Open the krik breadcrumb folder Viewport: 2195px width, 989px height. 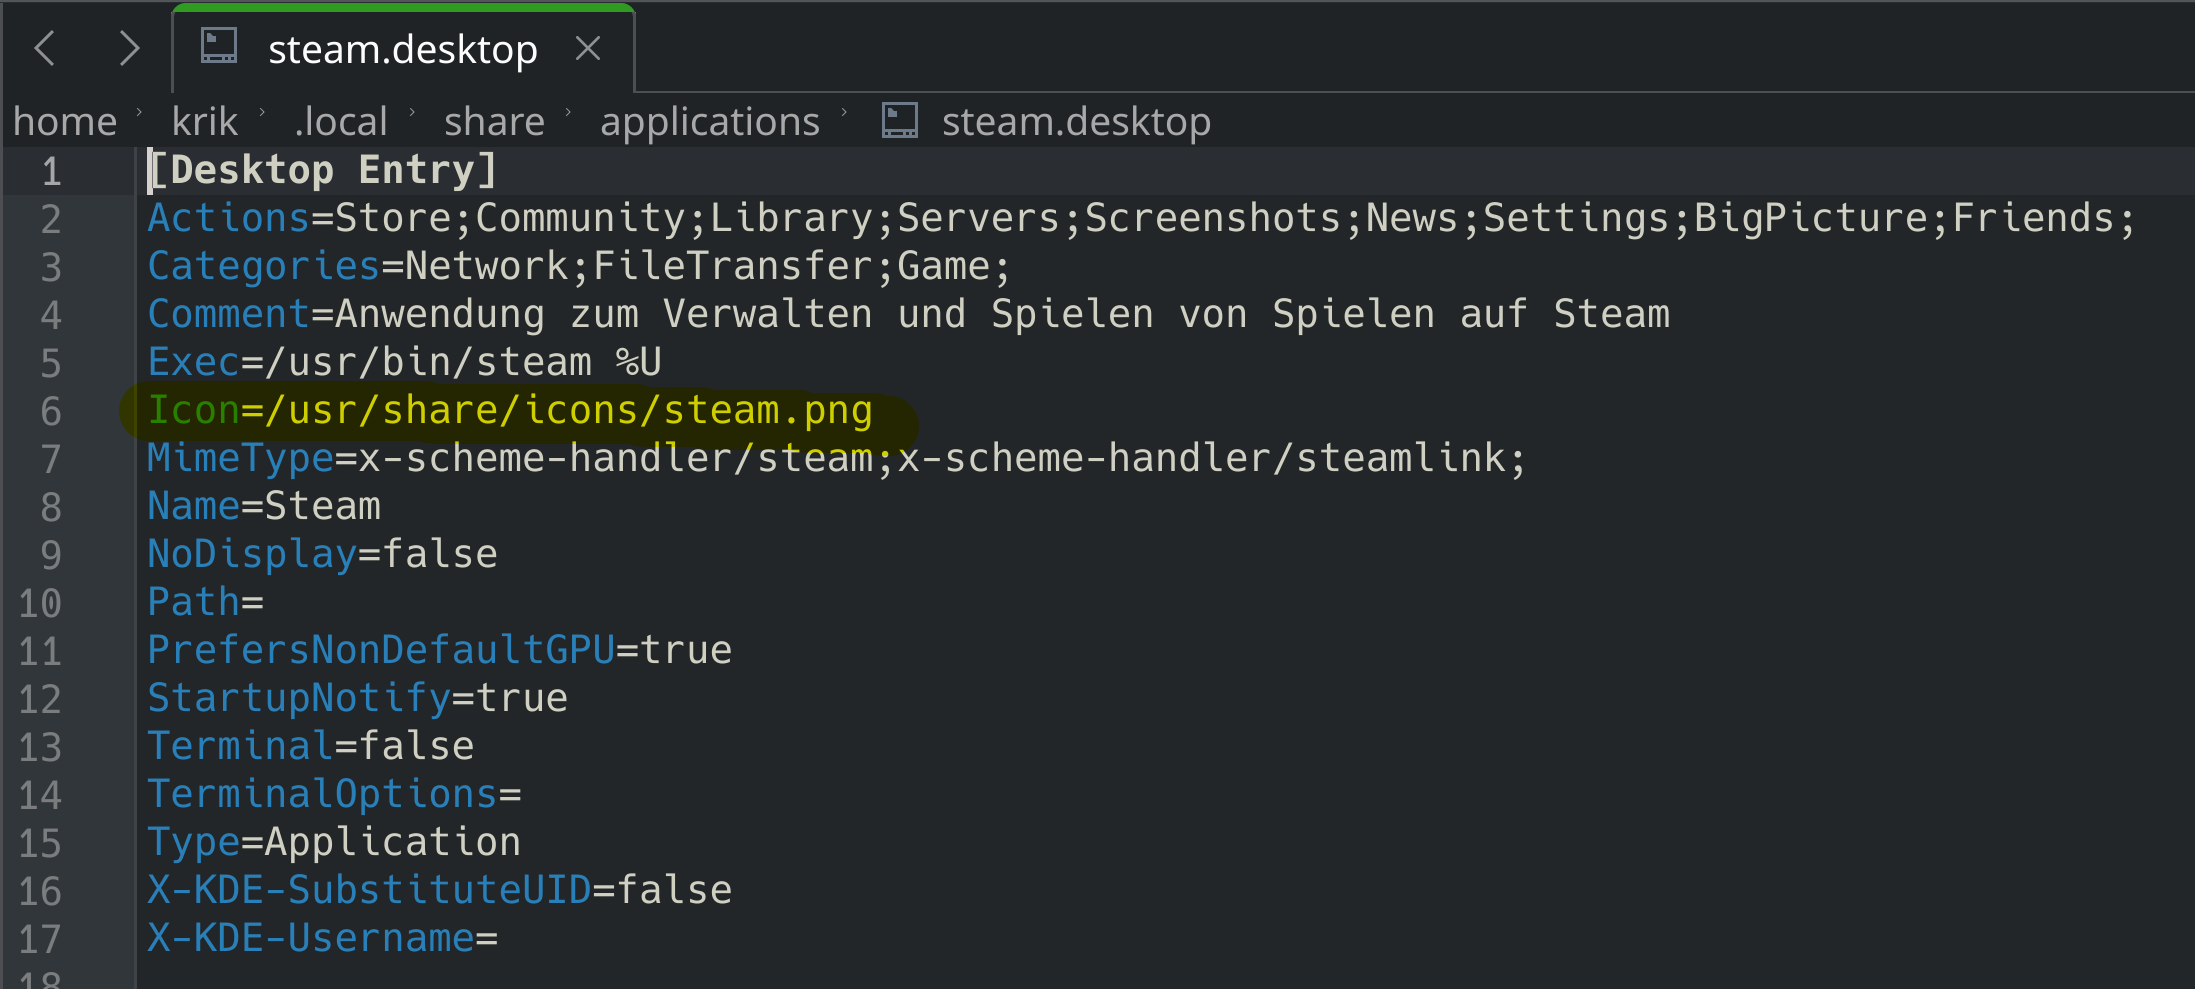204,122
